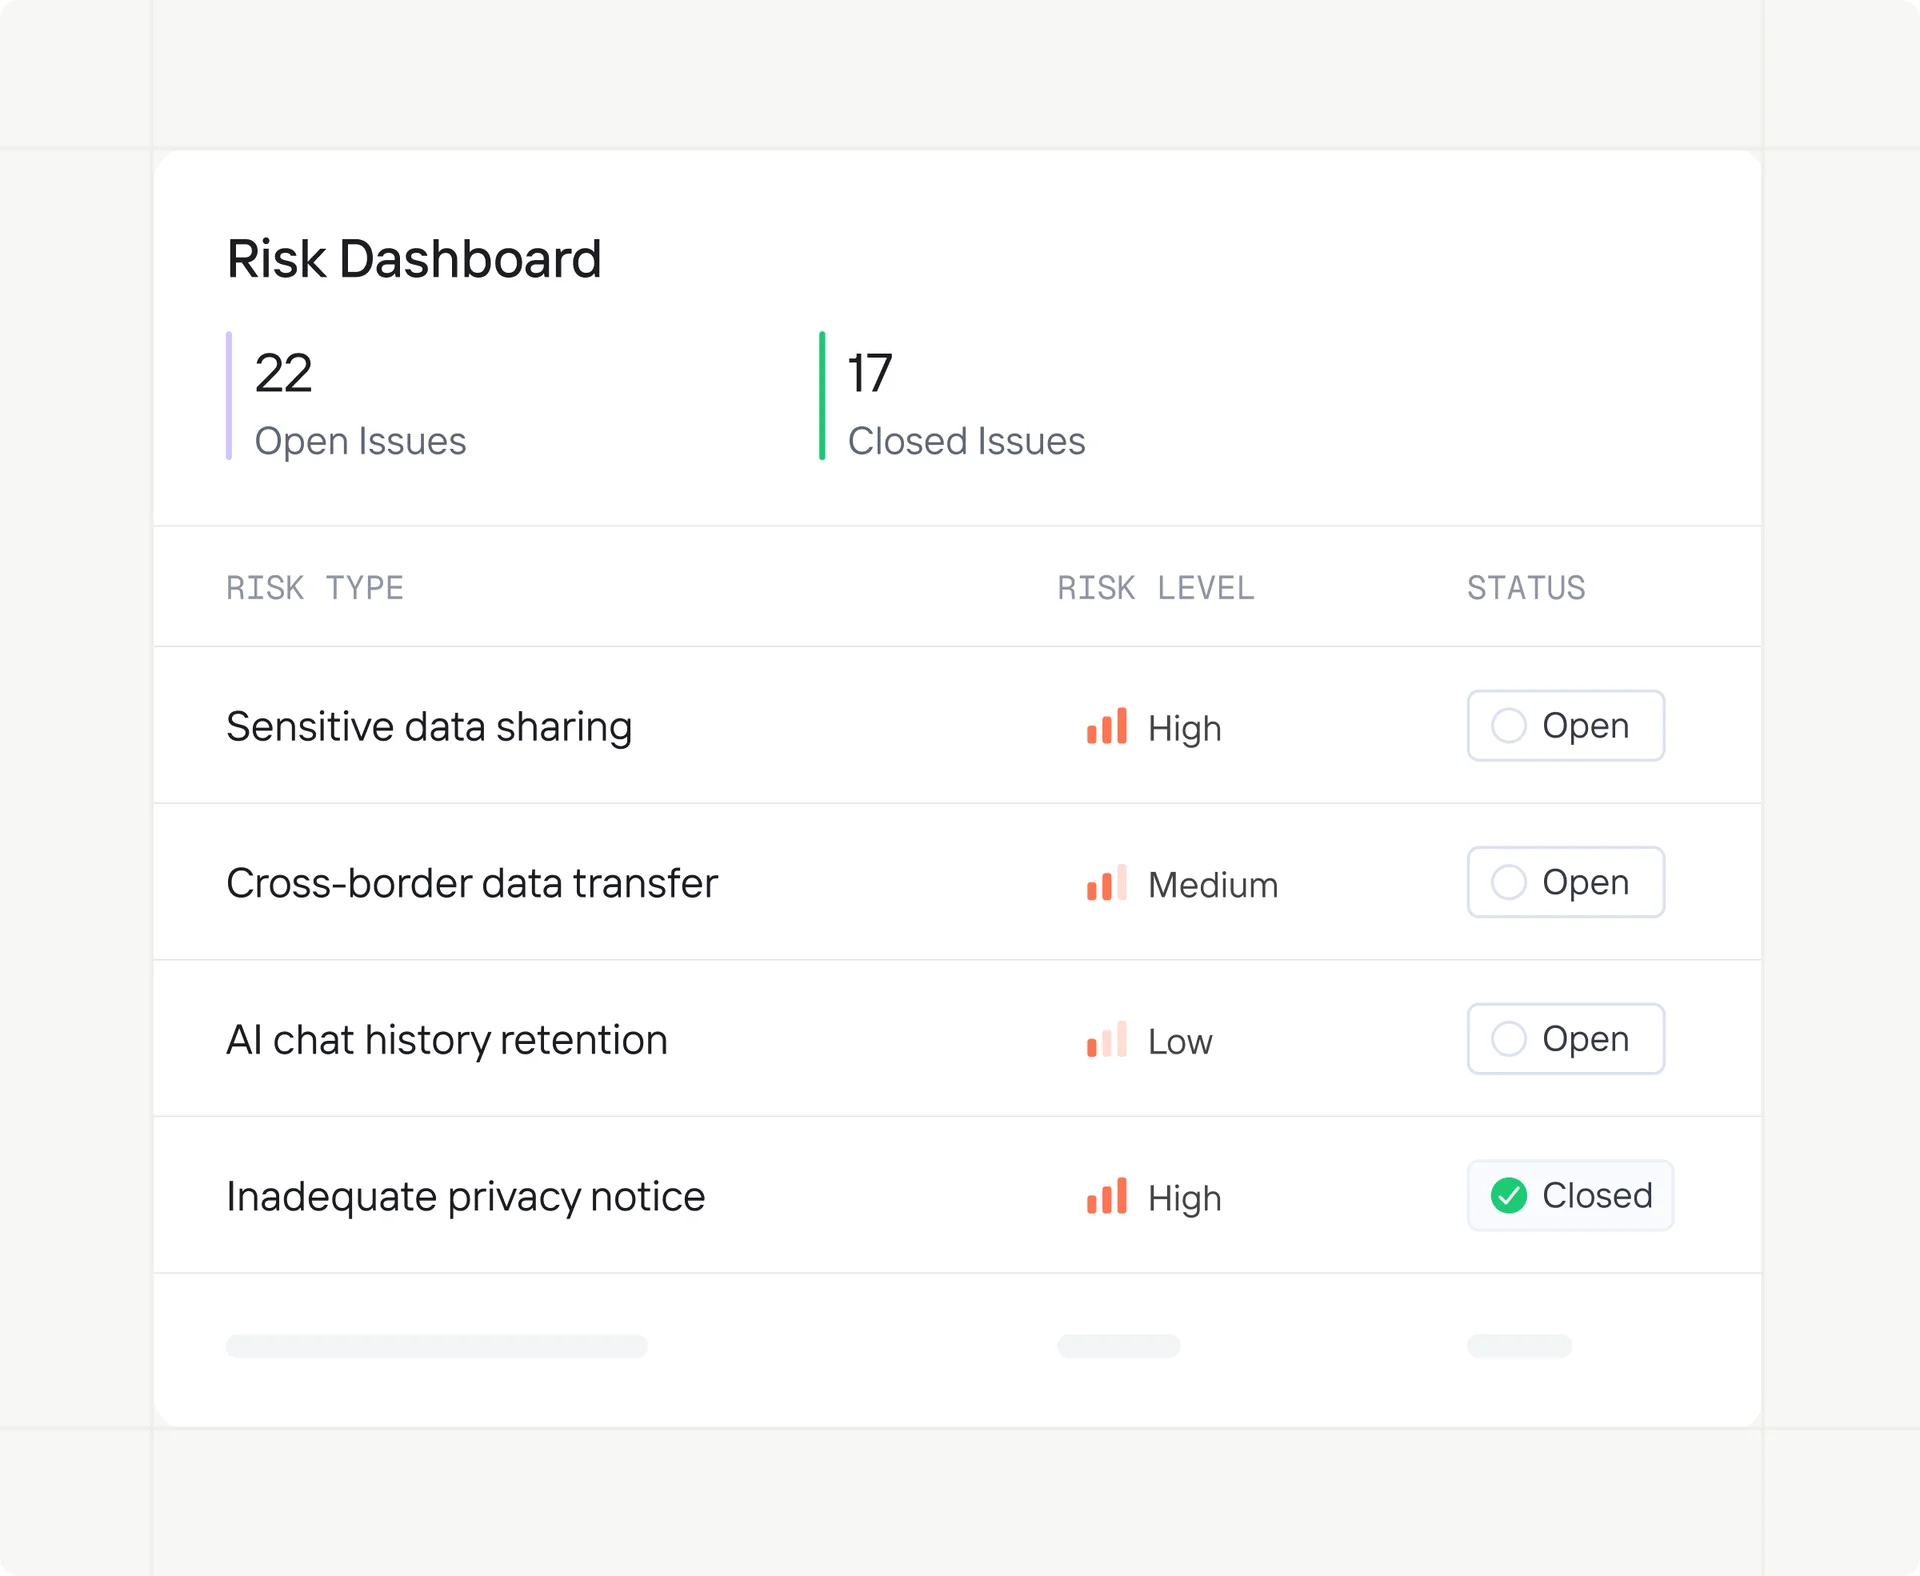This screenshot has width=1920, height=1576.
Task: Click the High level text for Inadequate privacy notice
Action: (1184, 1199)
